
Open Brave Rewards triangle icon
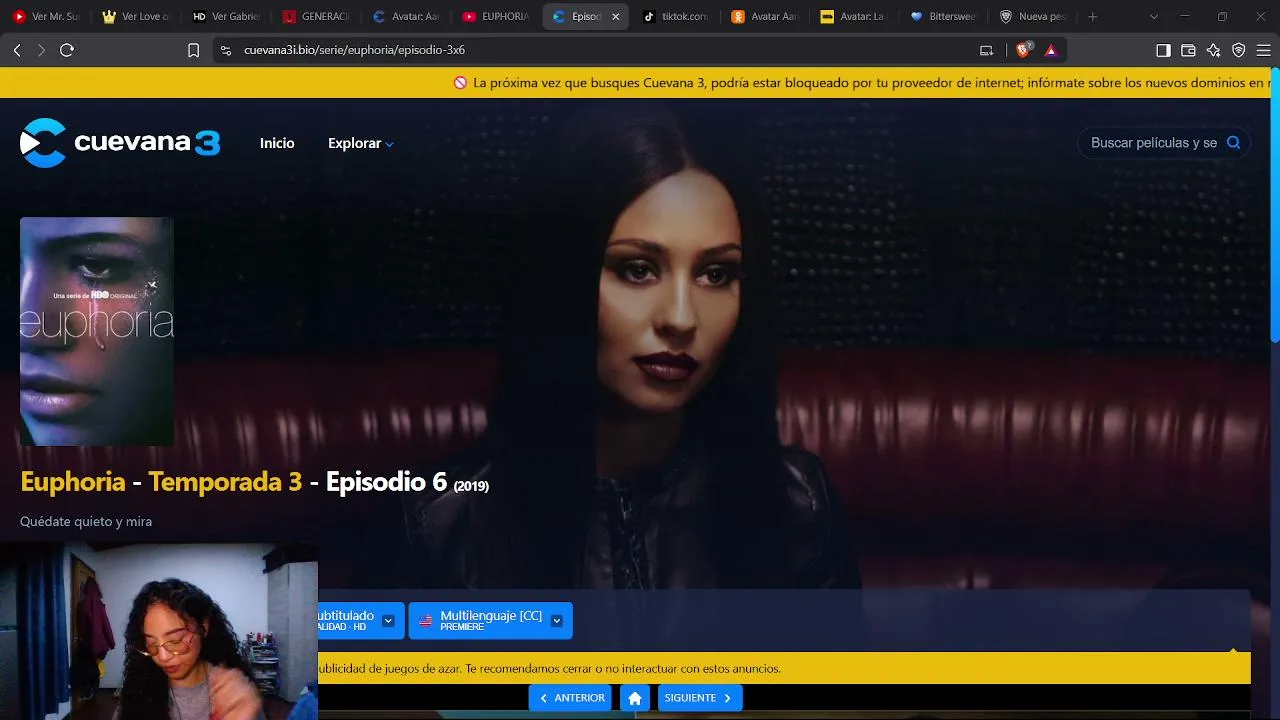pos(1051,50)
